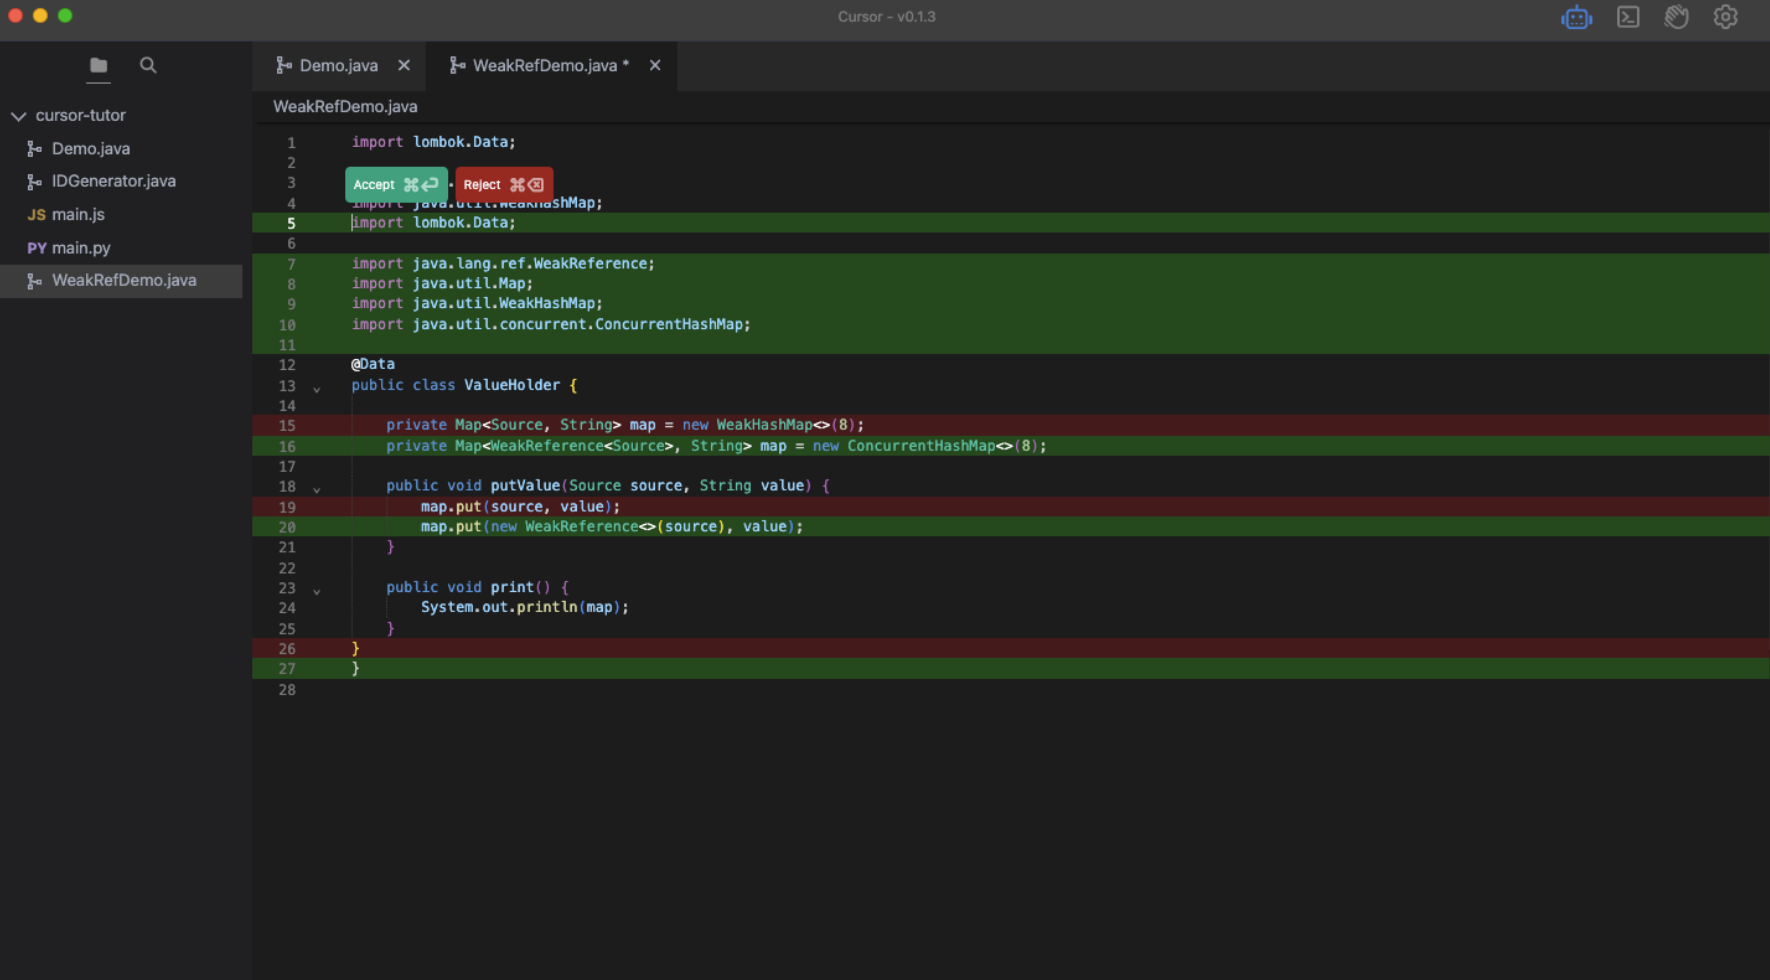Click the WeakRefDemo.java breadcrumb label
This screenshot has width=1770, height=980.
coord(345,106)
